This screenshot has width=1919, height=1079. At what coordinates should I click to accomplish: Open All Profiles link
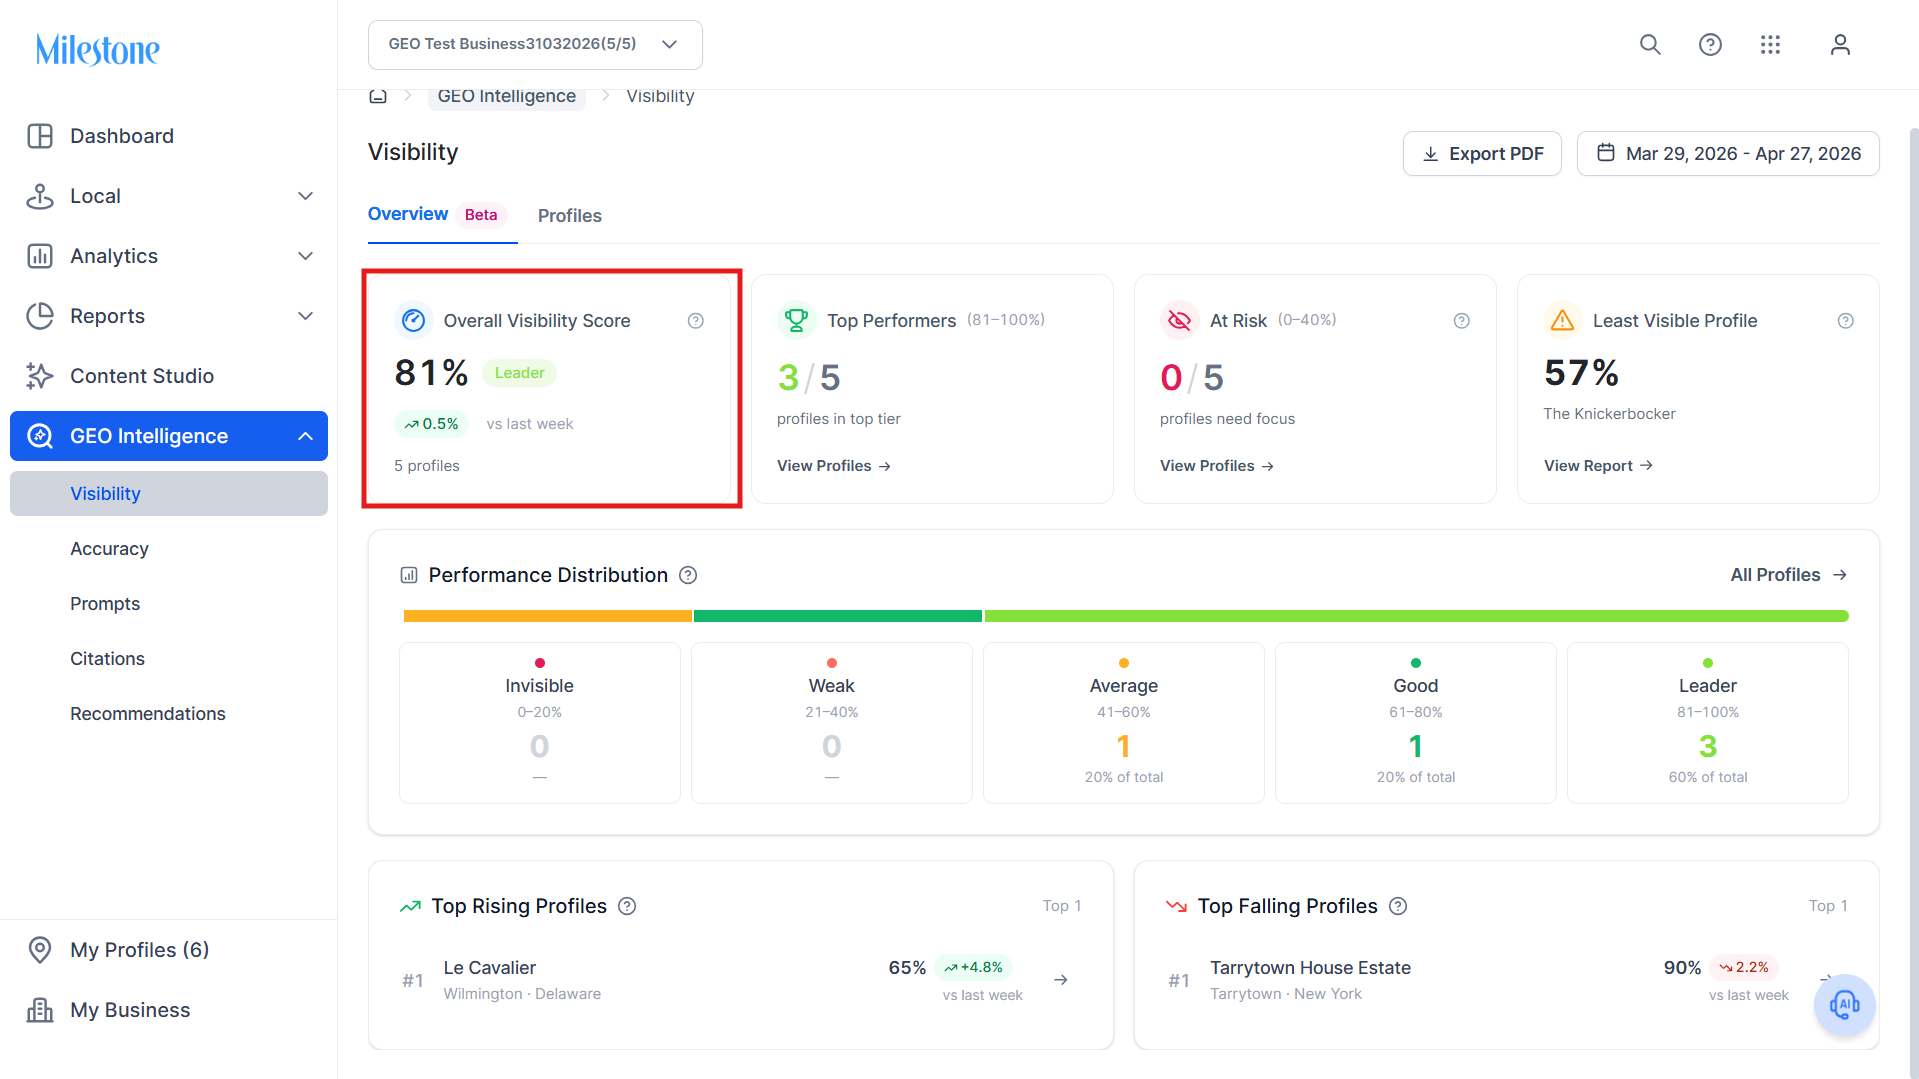(x=1788, y=575)
